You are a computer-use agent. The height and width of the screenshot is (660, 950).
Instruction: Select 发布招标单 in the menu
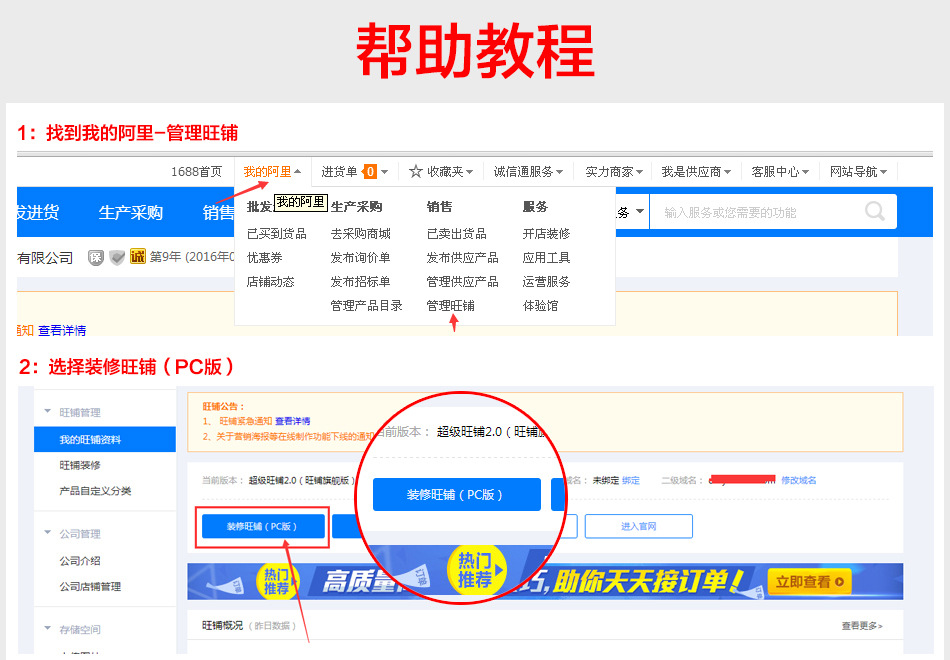(x=360, y=282)
